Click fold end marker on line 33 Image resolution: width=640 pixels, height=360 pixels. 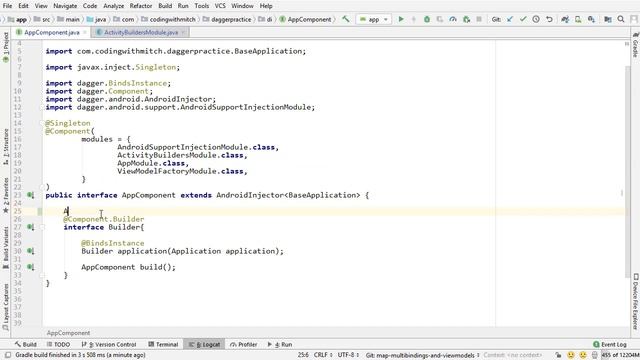pos(42,275)
